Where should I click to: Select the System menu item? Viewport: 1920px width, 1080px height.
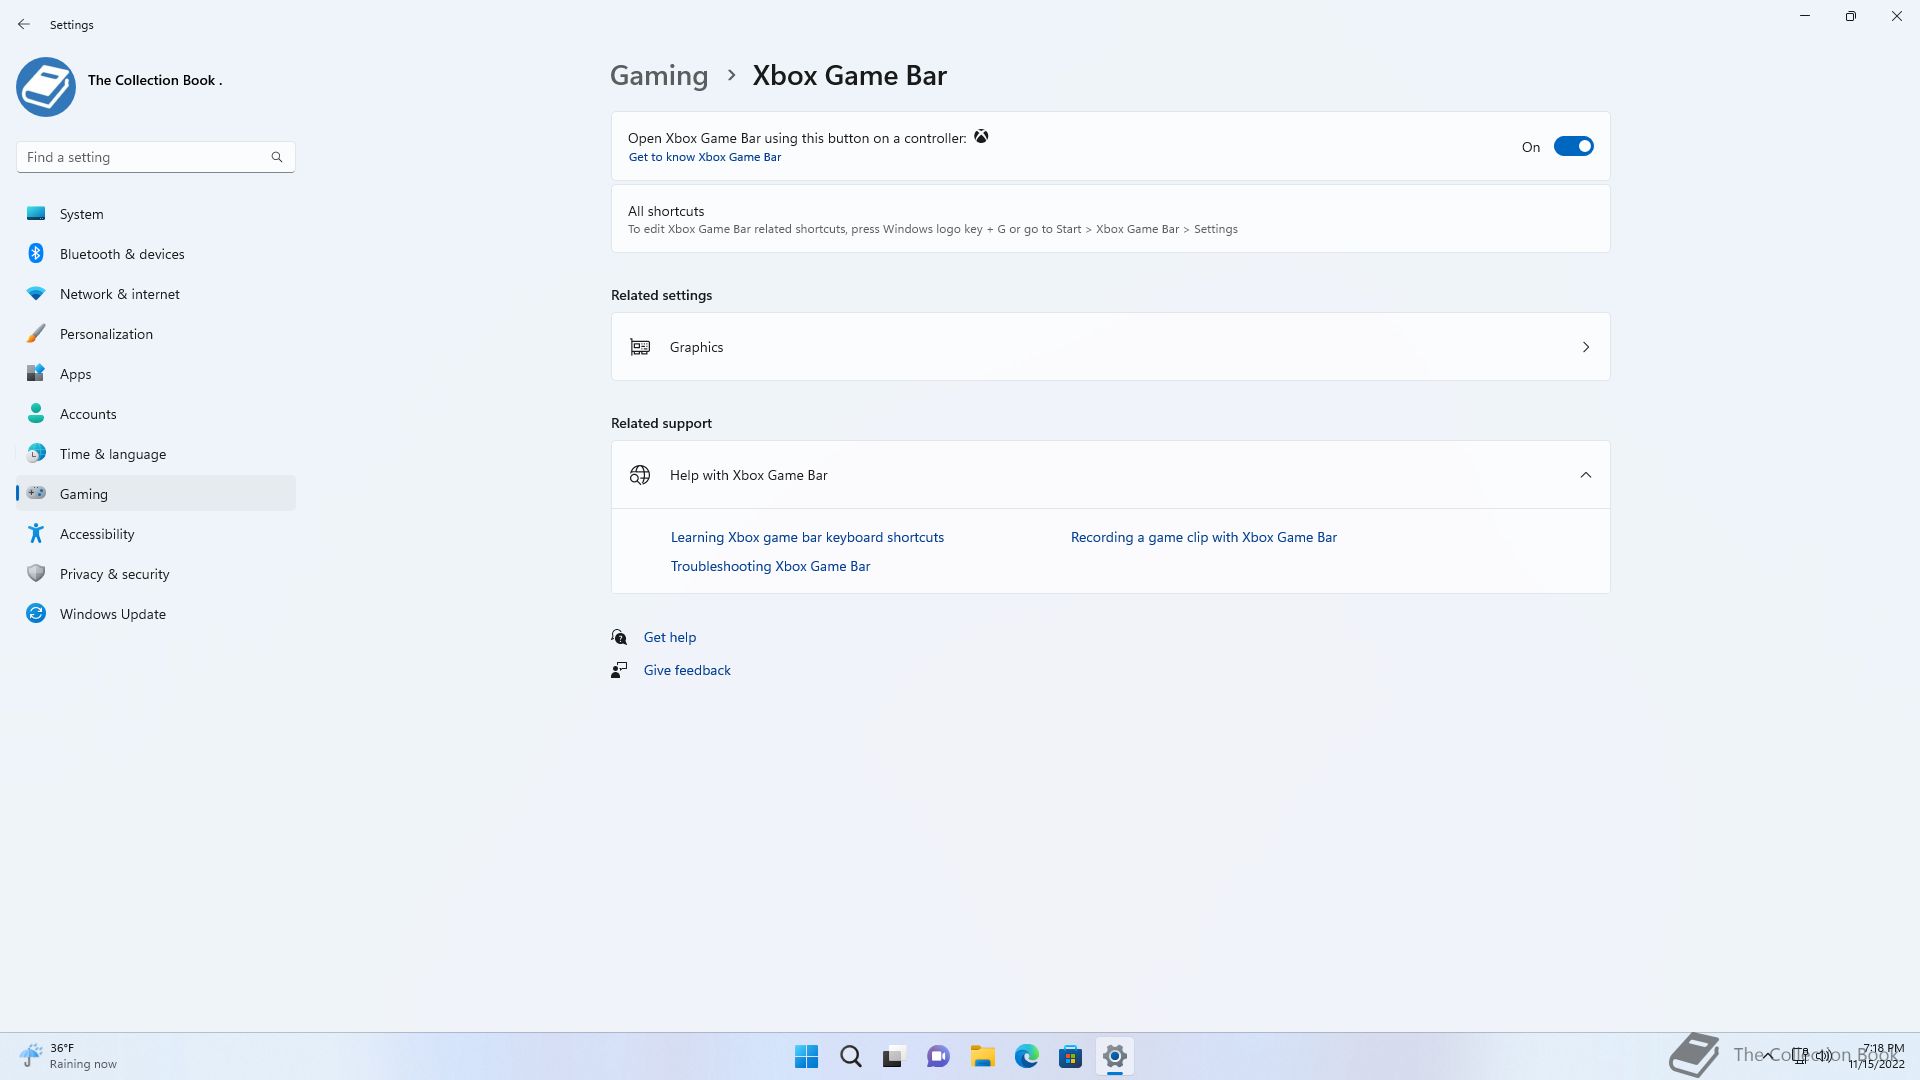(81, 214)
